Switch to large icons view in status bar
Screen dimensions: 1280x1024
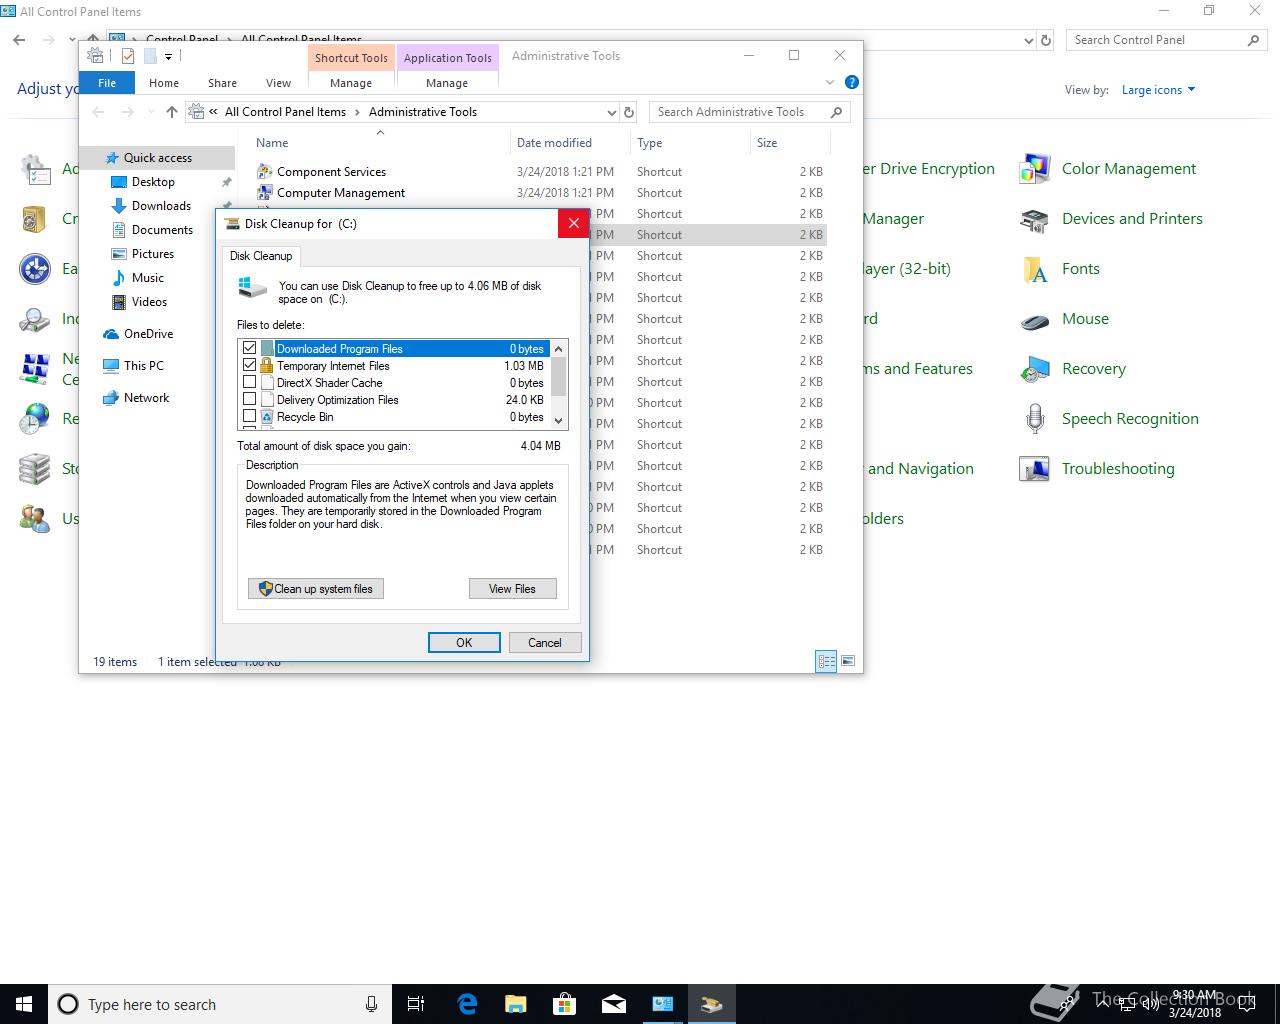848,661
